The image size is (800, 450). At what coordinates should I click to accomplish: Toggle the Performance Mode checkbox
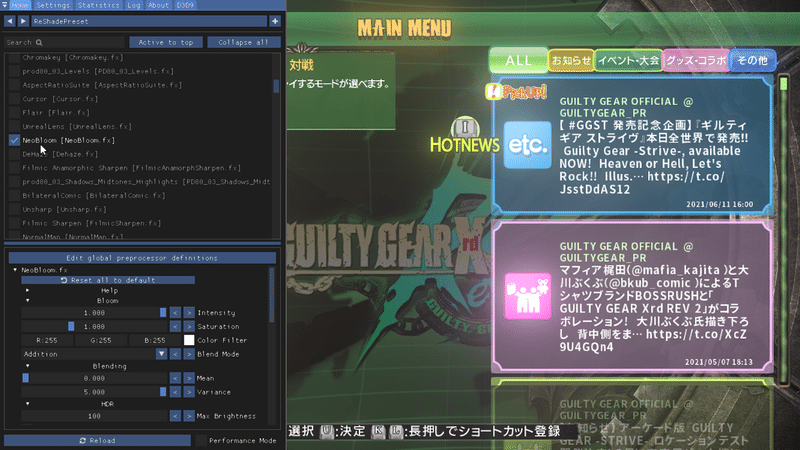point(201,440)
